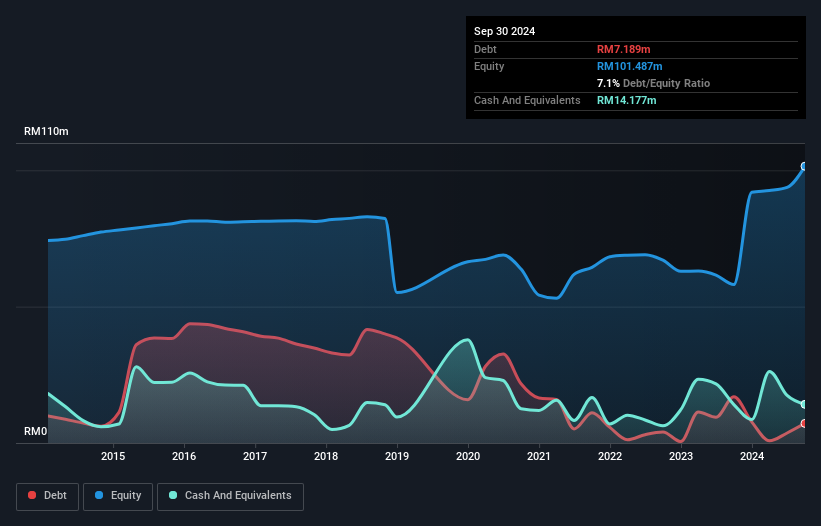Click the RM110m y-axis label
Screen dimensions: 821x526
click(46, 131)
